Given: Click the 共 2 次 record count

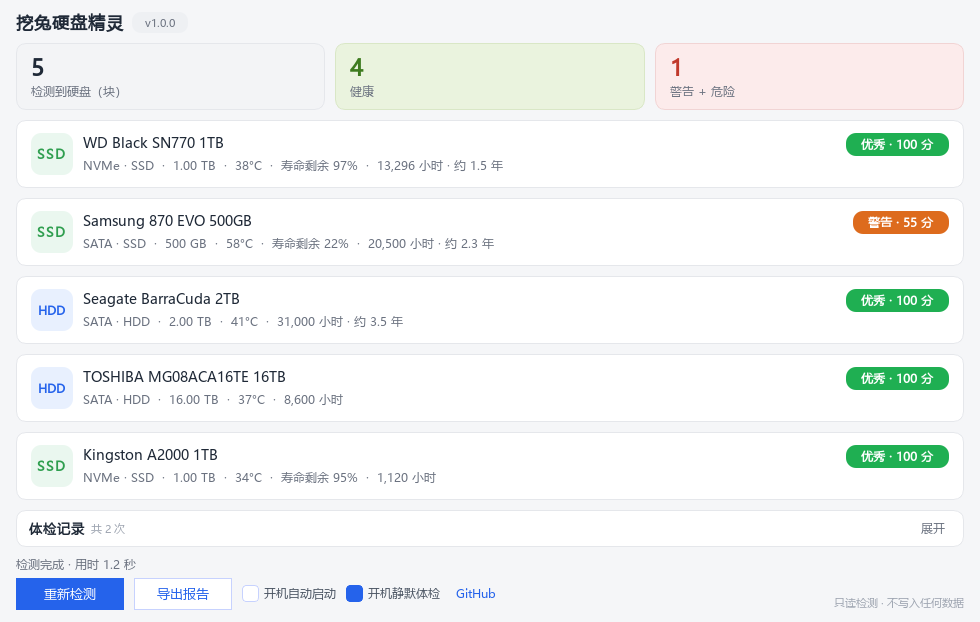Looking at the screenshot, I should [x=108, y=529].
